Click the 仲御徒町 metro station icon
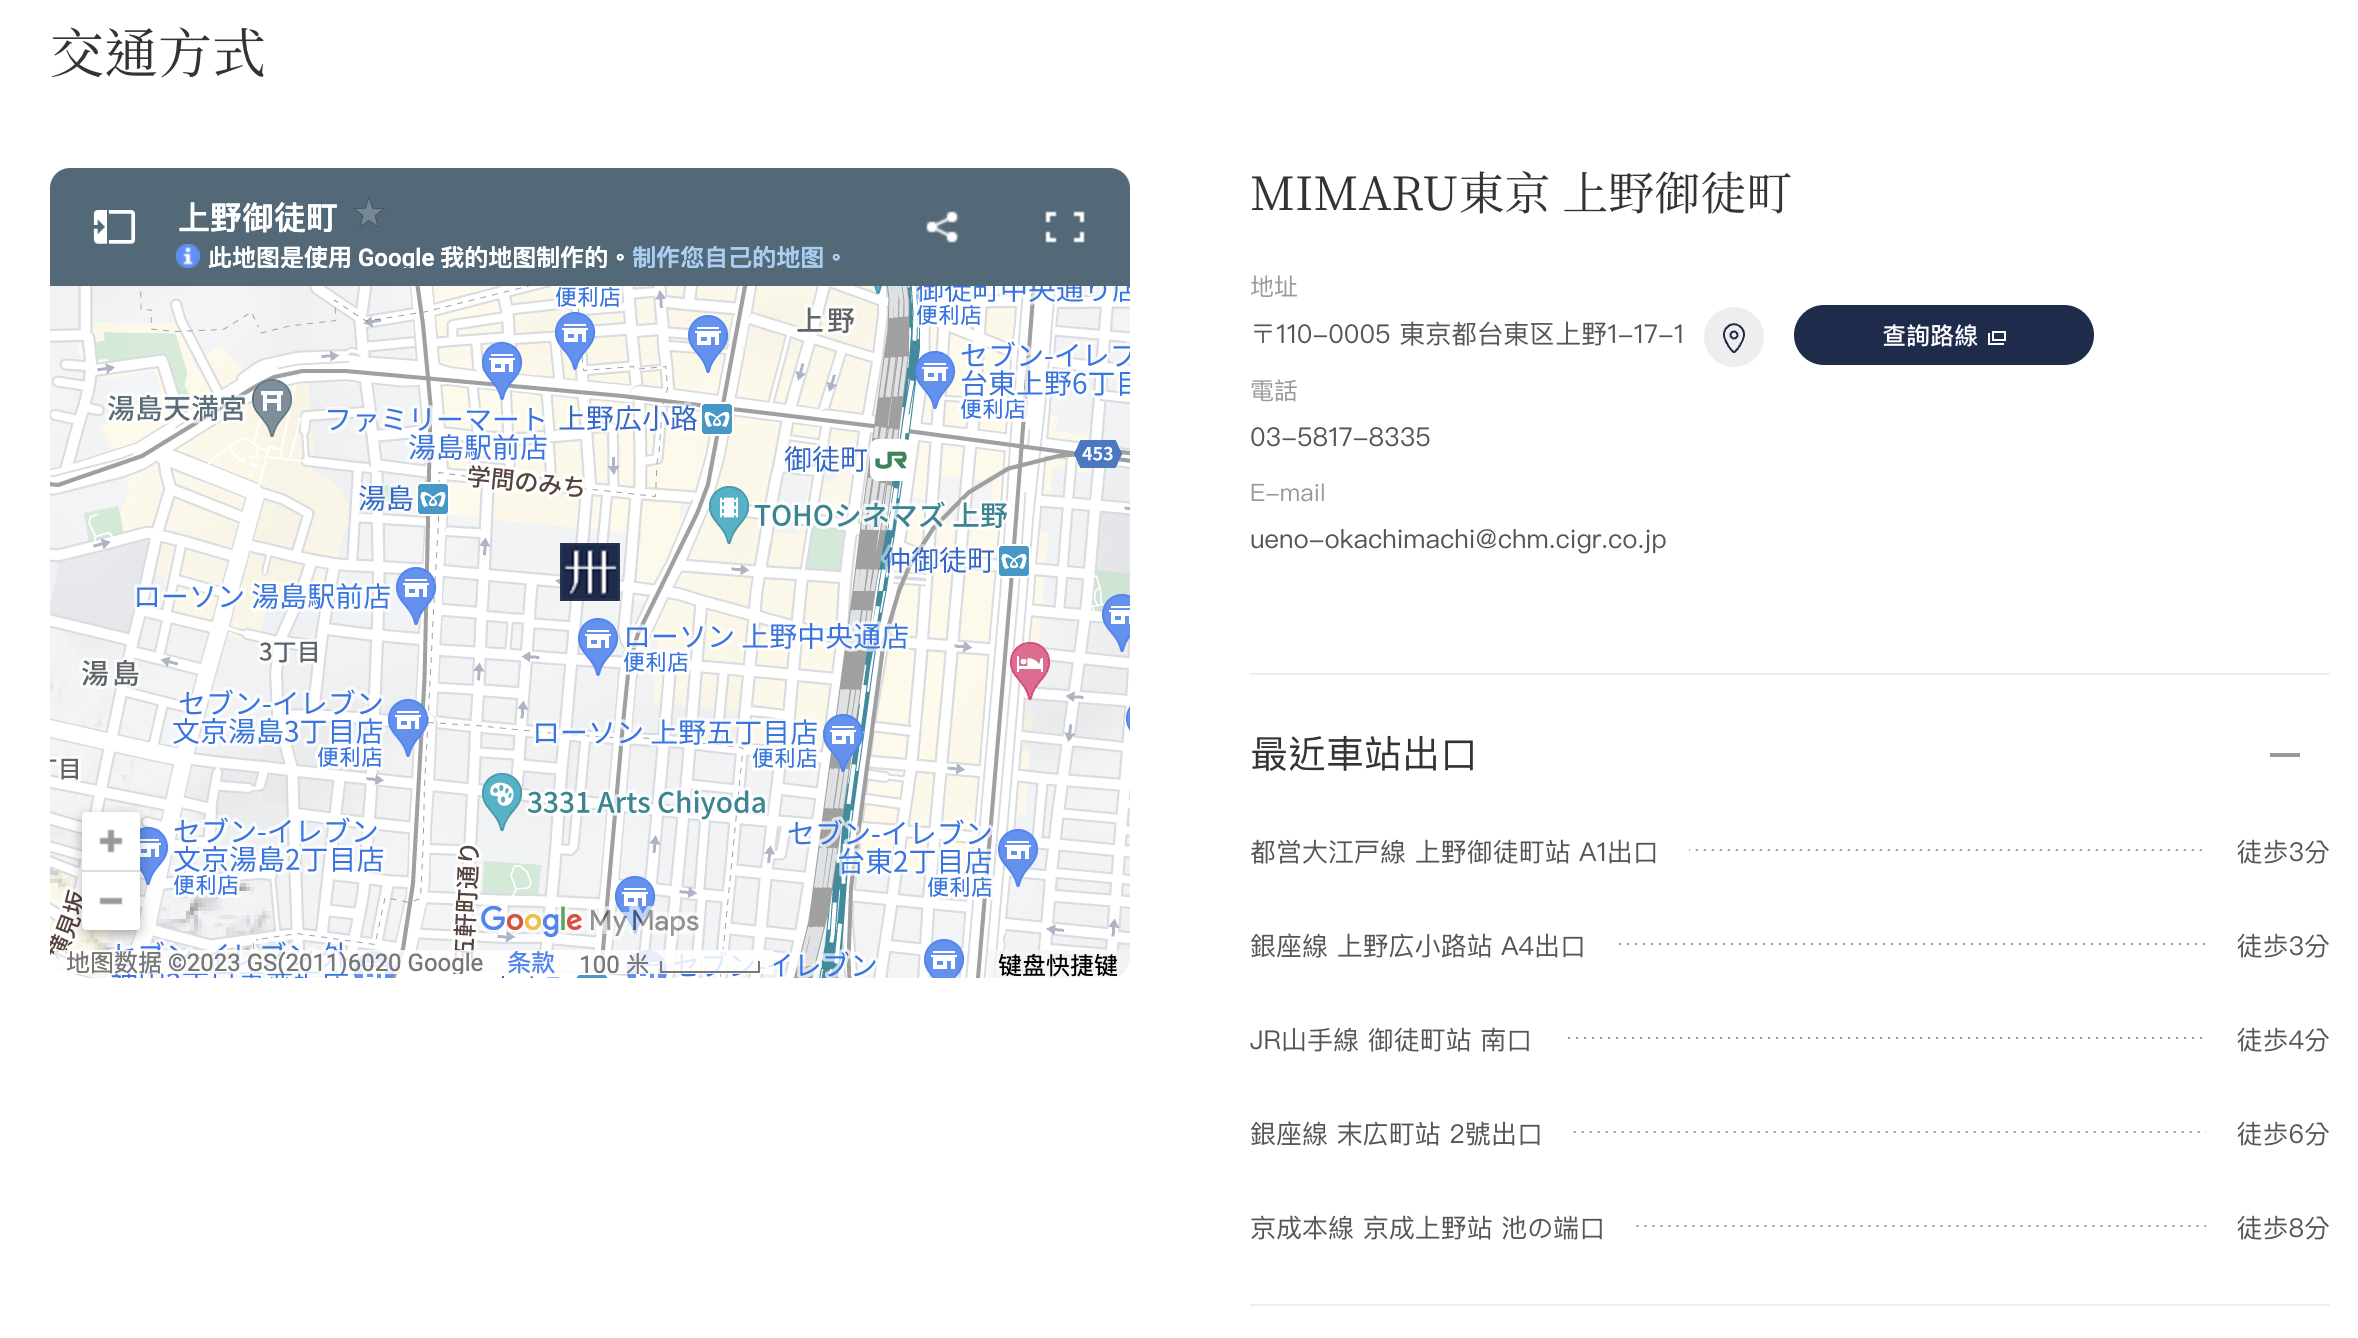This screenshot has height=1338, width=2358. pos(1014,561)
